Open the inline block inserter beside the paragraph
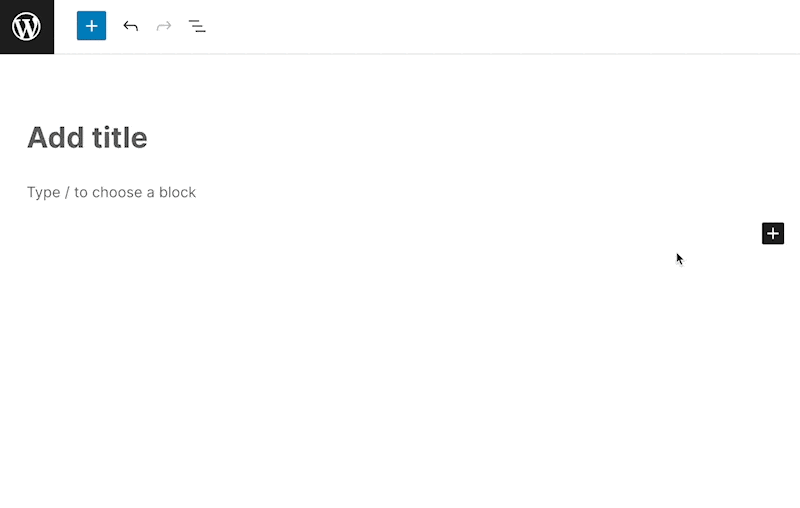 (x=773, y=234)
